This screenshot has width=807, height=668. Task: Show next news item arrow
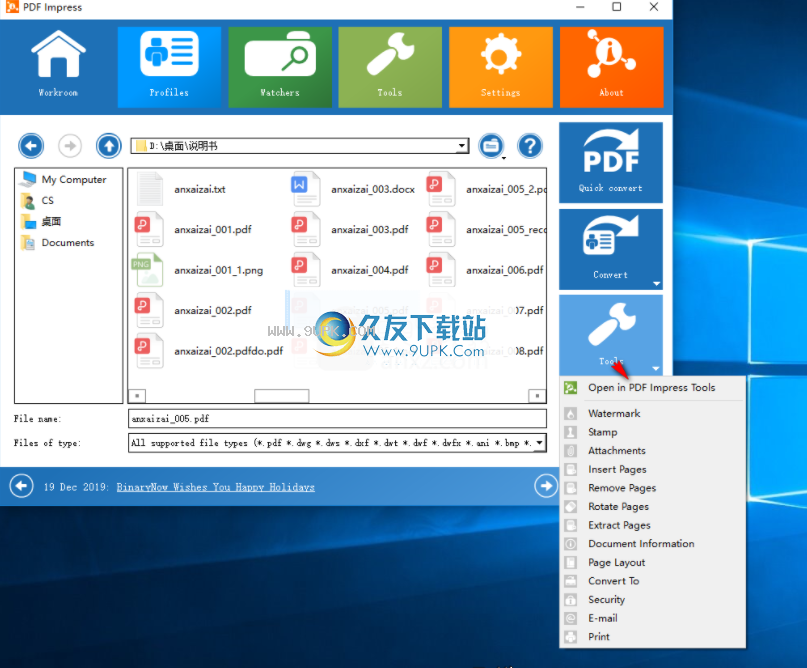point(546,486)
